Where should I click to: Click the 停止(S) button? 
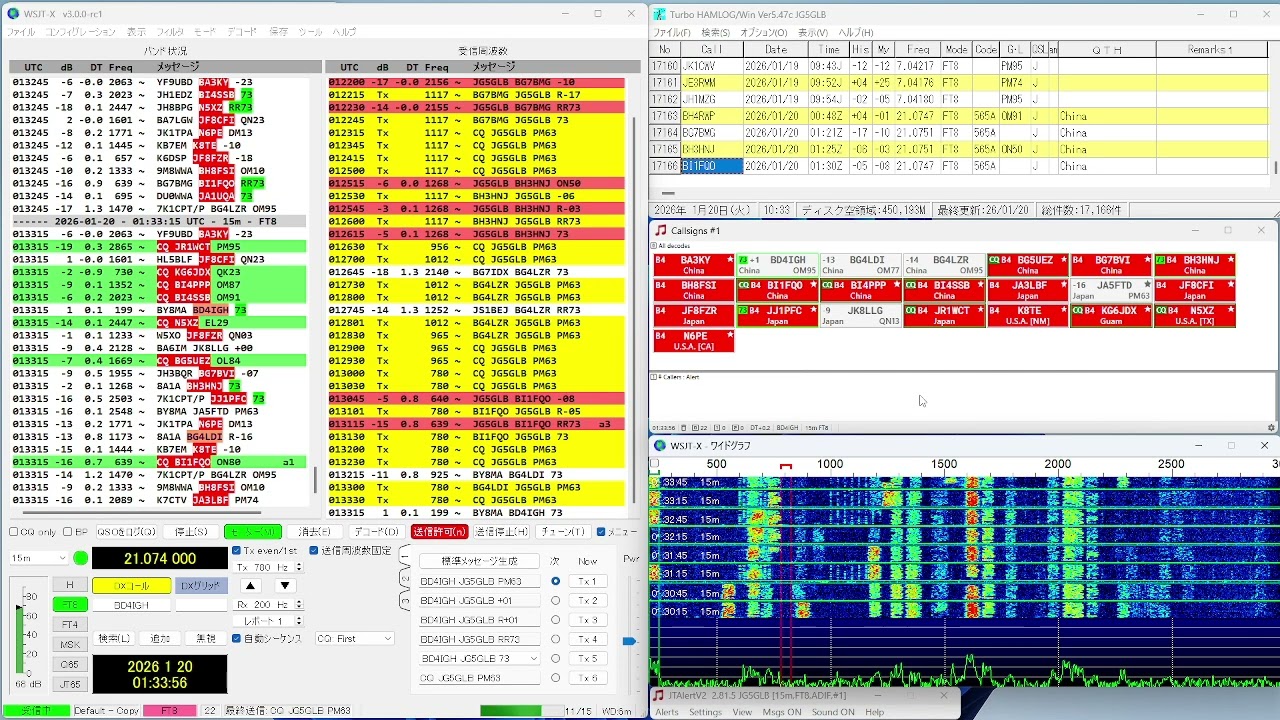click(191, 532)
